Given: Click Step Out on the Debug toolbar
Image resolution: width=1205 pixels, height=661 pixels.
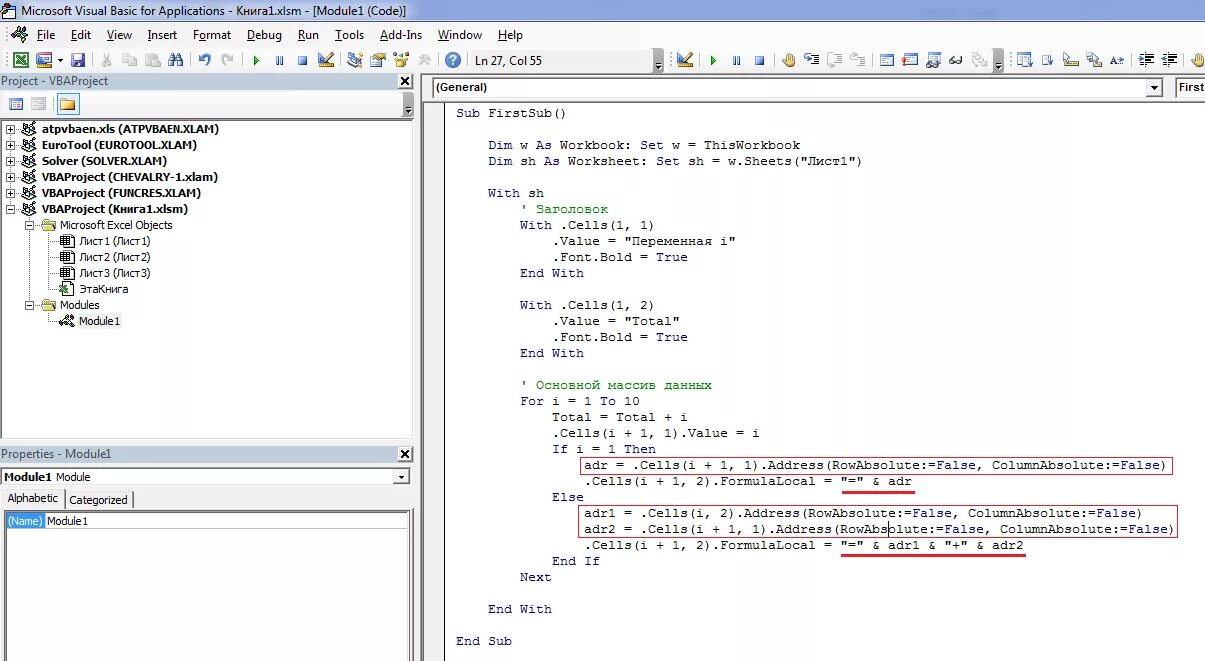Looking at the screenshot, I should click(x=858, y=60).
